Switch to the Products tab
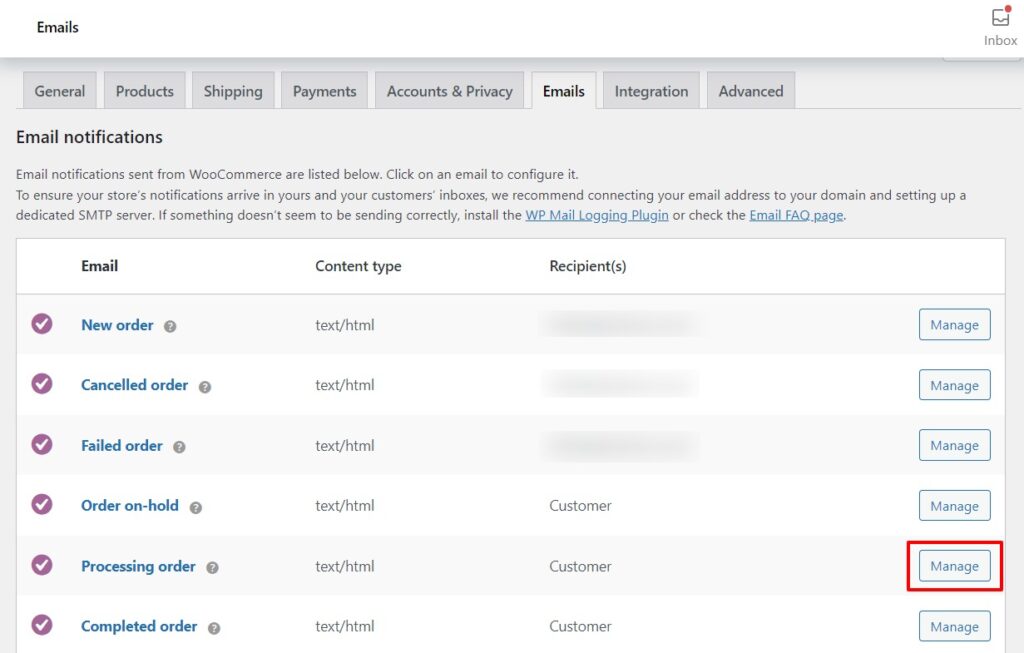 [x=144, y=90]
